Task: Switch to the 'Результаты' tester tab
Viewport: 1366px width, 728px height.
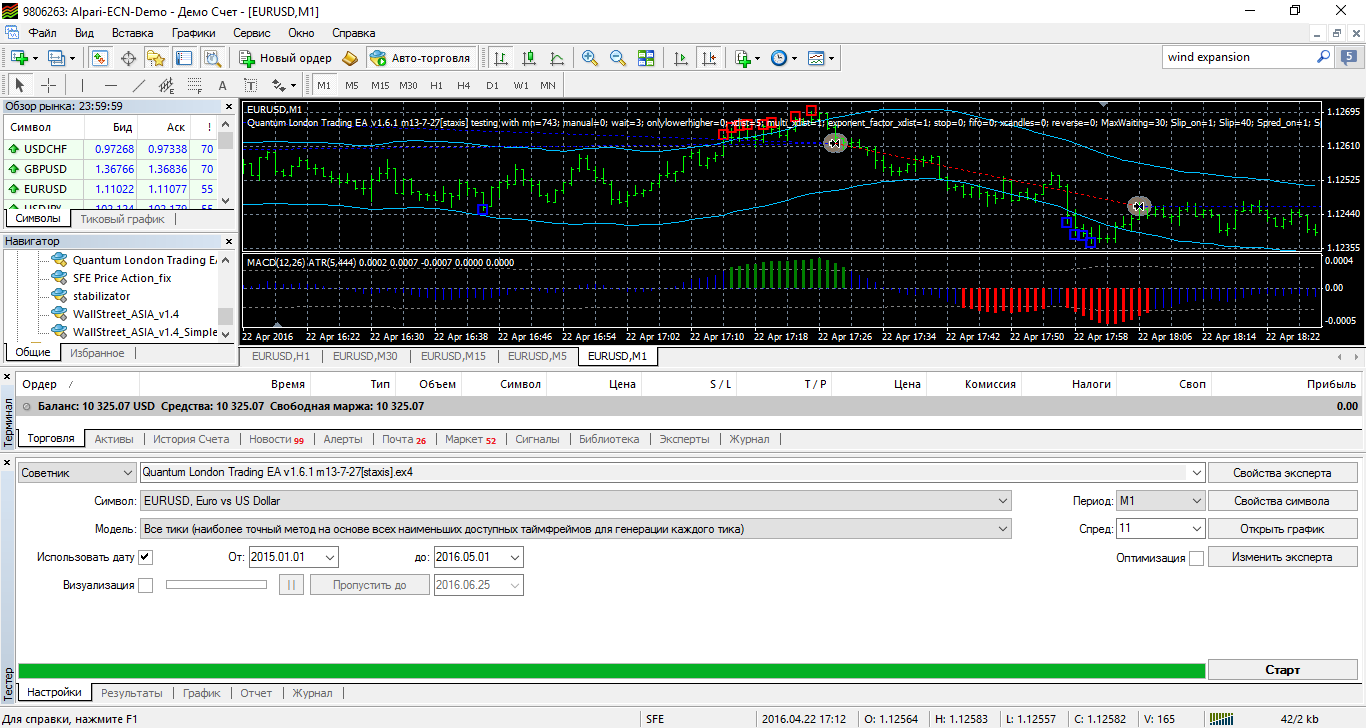Action: click(131, 692)
